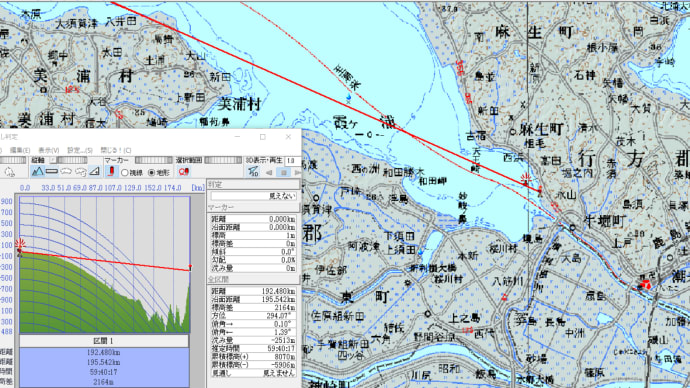
Task: Click the 縦軸 small stepper button
Action: 53,160
